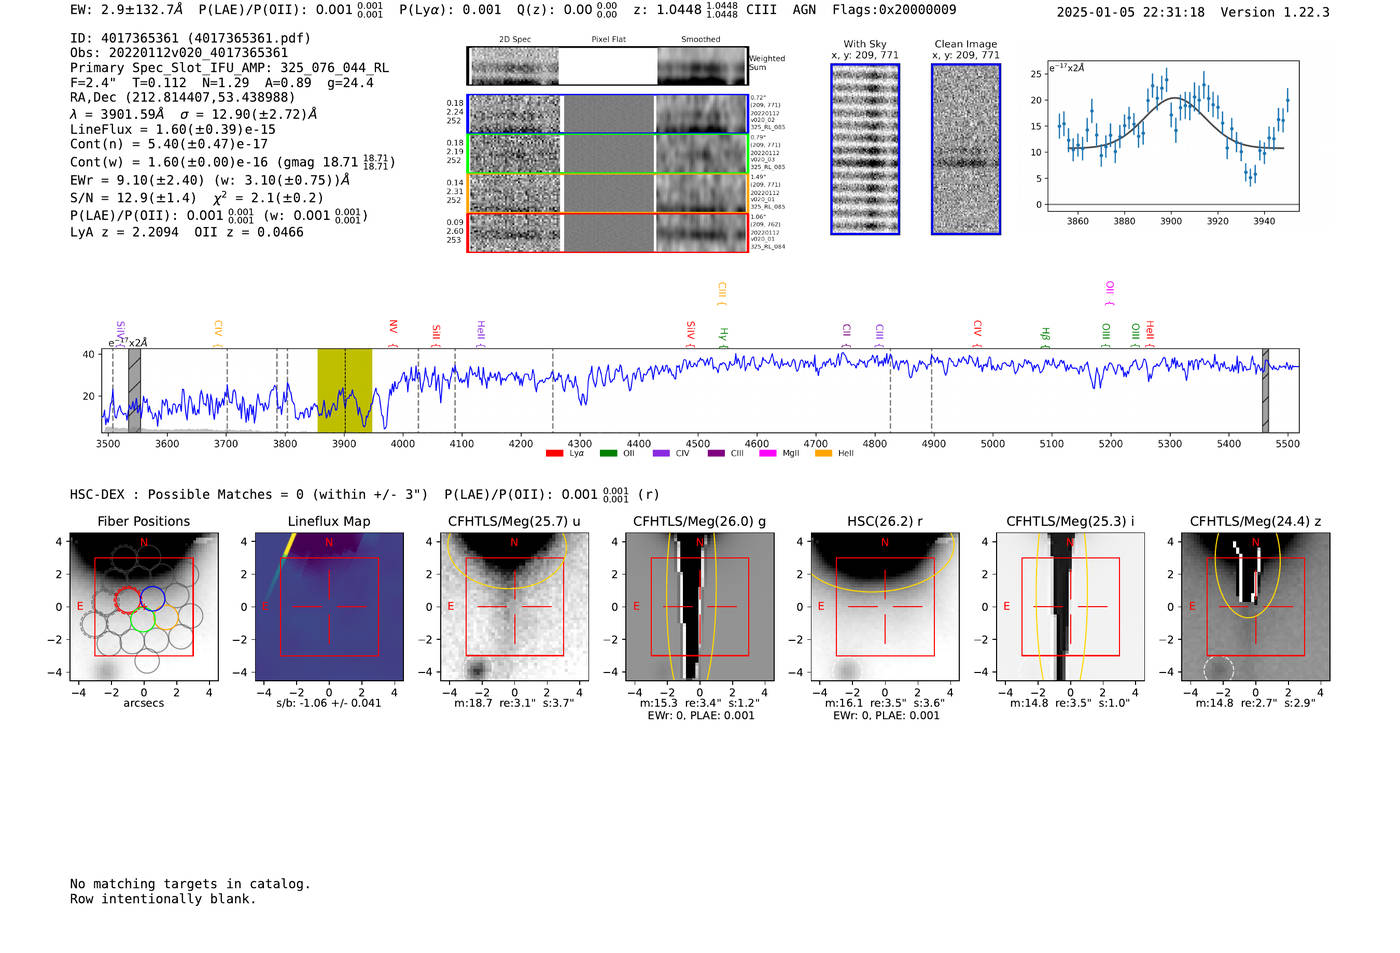Click the 'F=2.4" T=0.112' parameters line

coord(222,83)
